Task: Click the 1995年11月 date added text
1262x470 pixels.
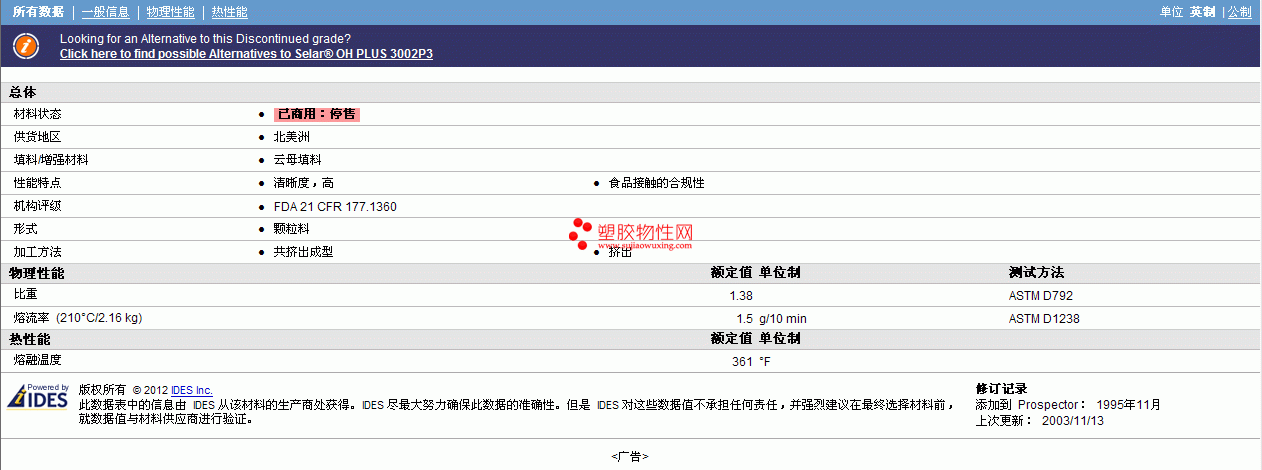Action: point(1129,405)
